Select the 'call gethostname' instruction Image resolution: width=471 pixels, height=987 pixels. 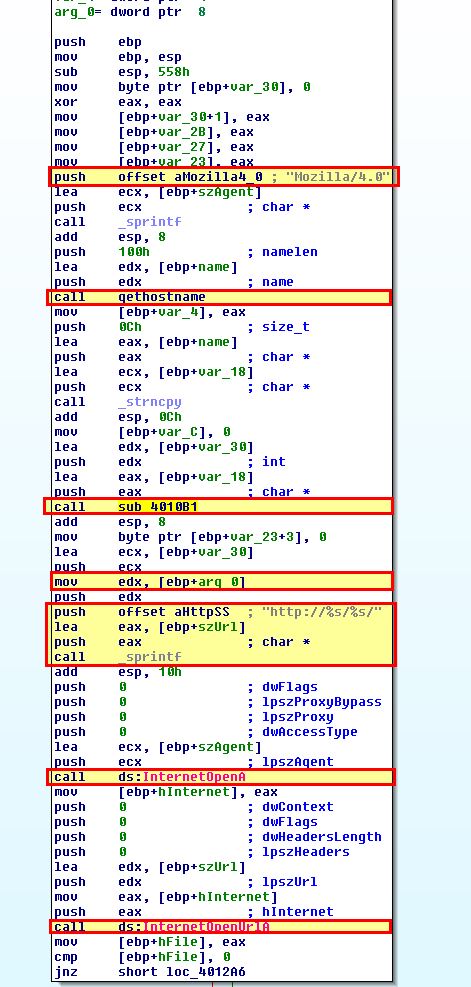pyautogui.click(x=218, y=296)
